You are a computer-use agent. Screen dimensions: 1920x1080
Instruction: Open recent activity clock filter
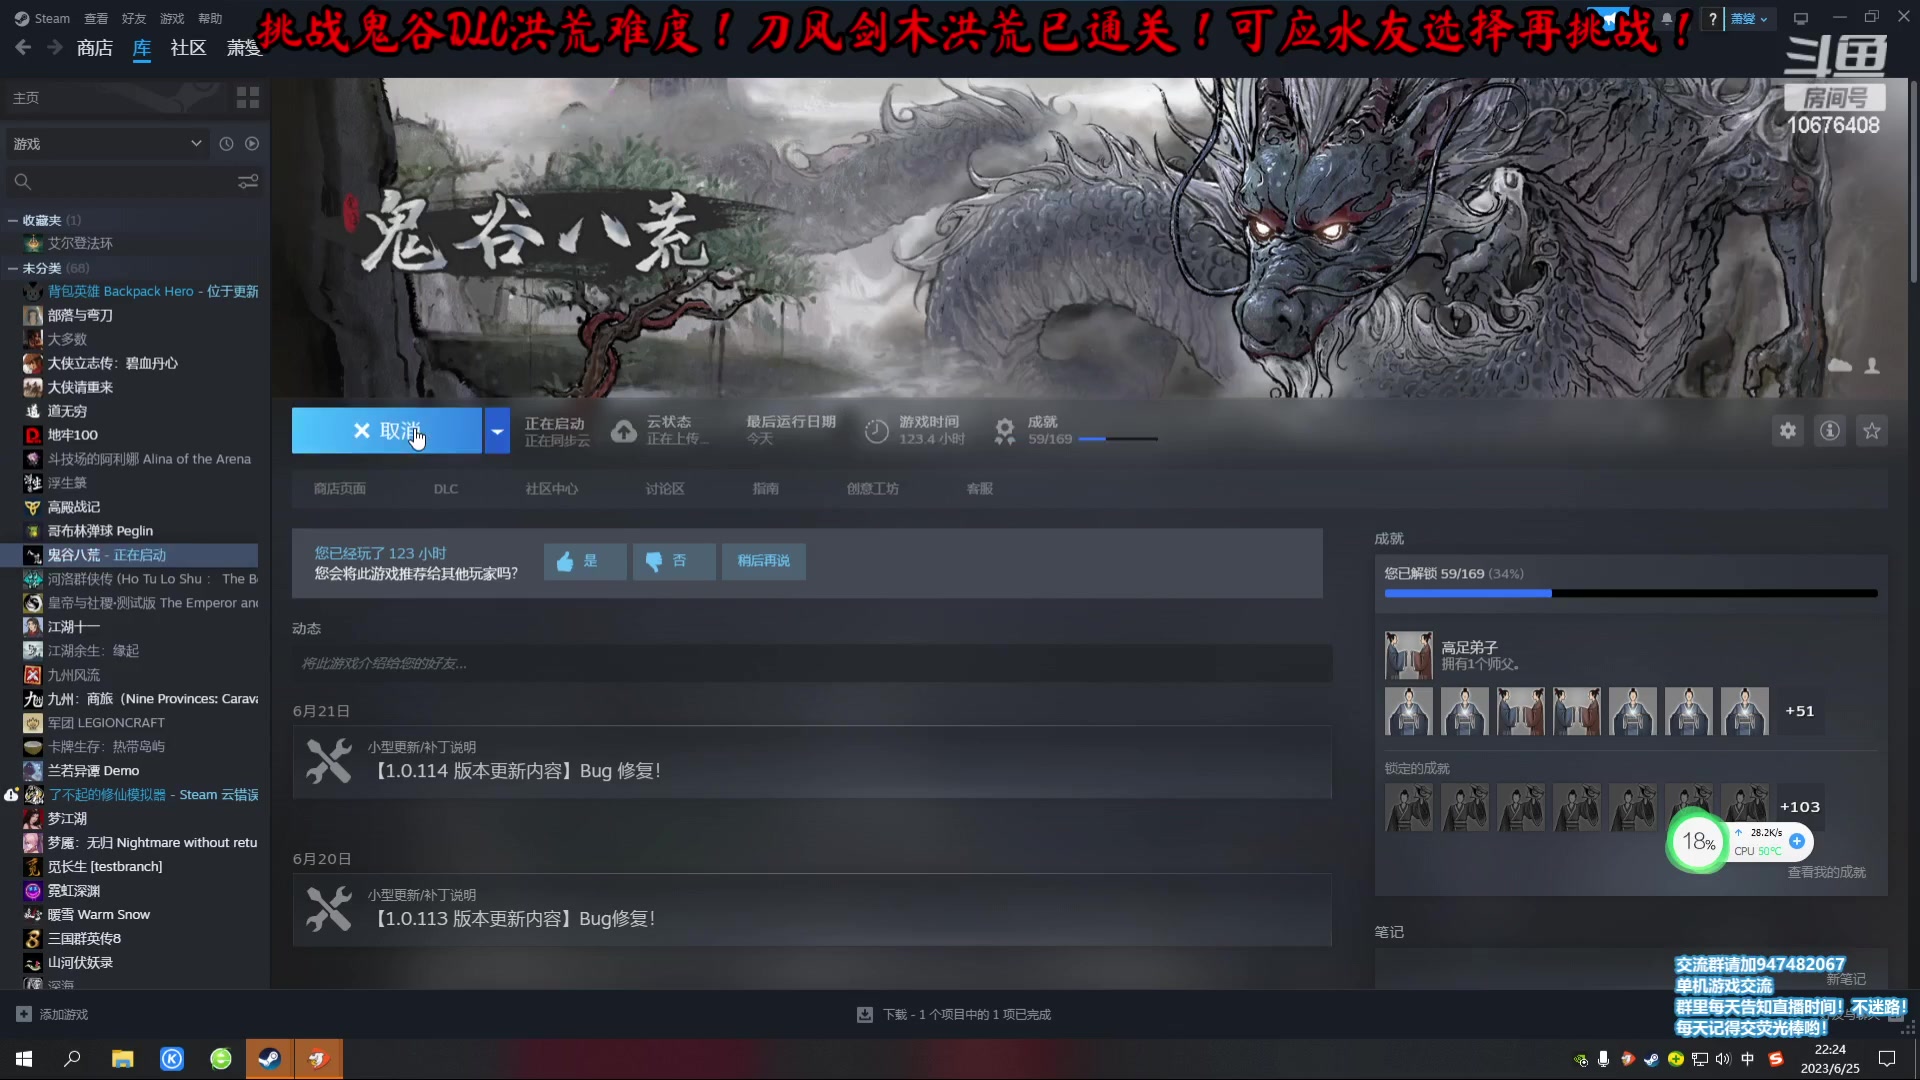226,144
